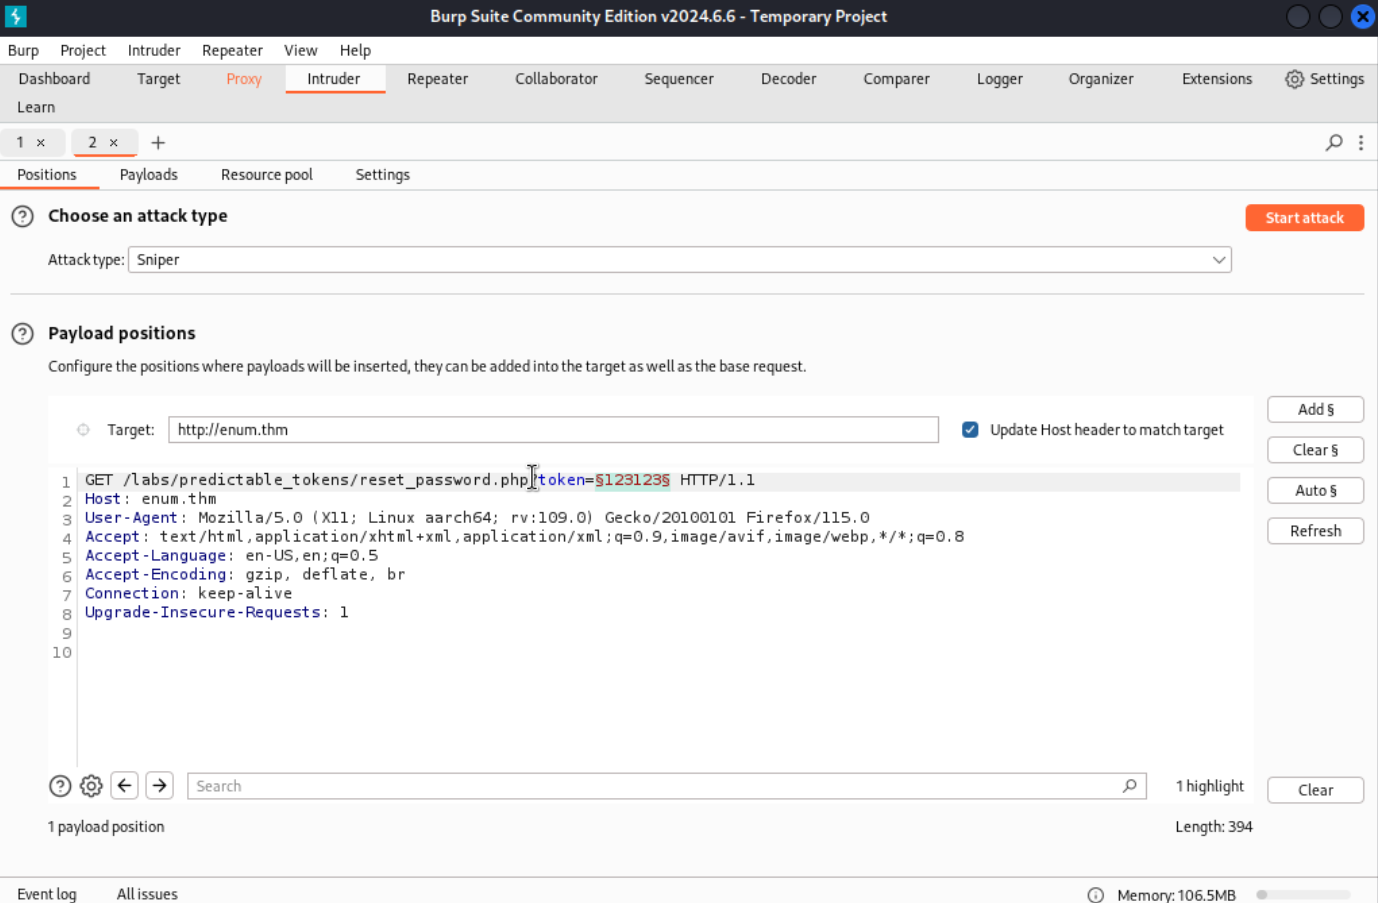
Task: Close Intruder attack tab 1
Action: pos(41,143)
